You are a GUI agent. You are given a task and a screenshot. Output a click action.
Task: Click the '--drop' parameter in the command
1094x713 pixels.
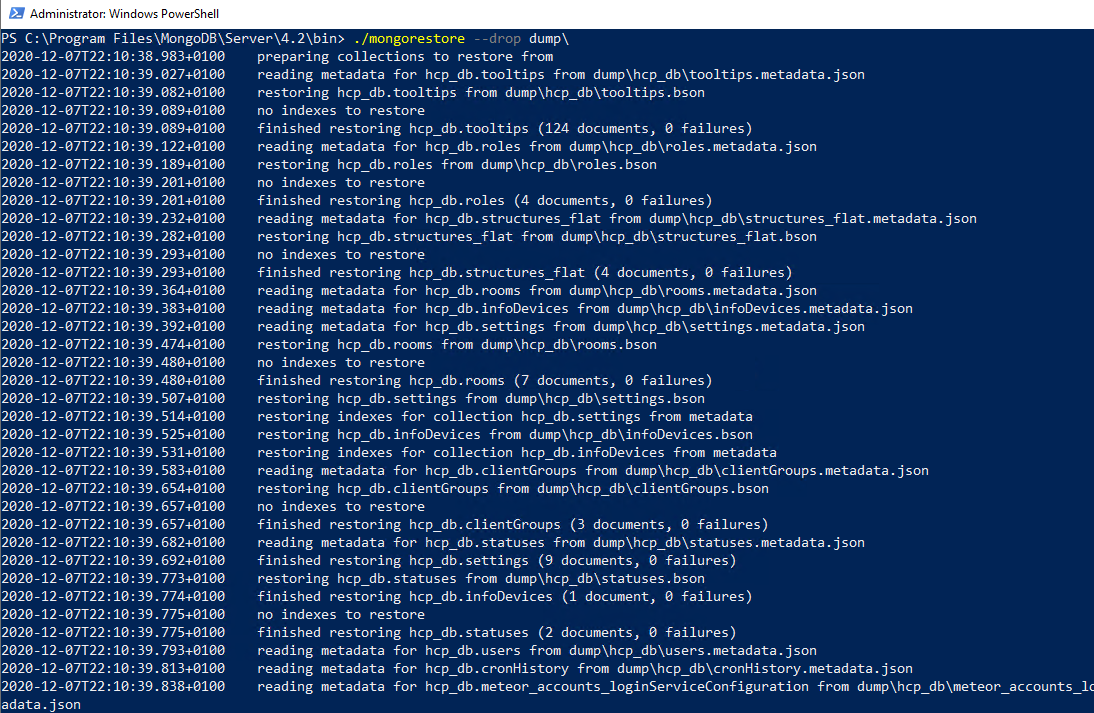click(497, 38)
